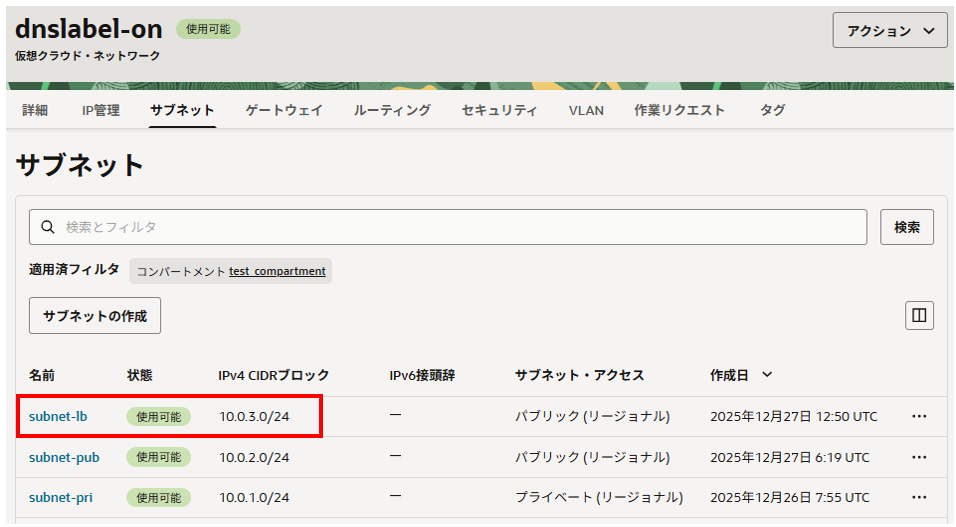Viewport: 956px width, 527px height.
Task: Open the column layout settings icon
Action: [918, 316]
